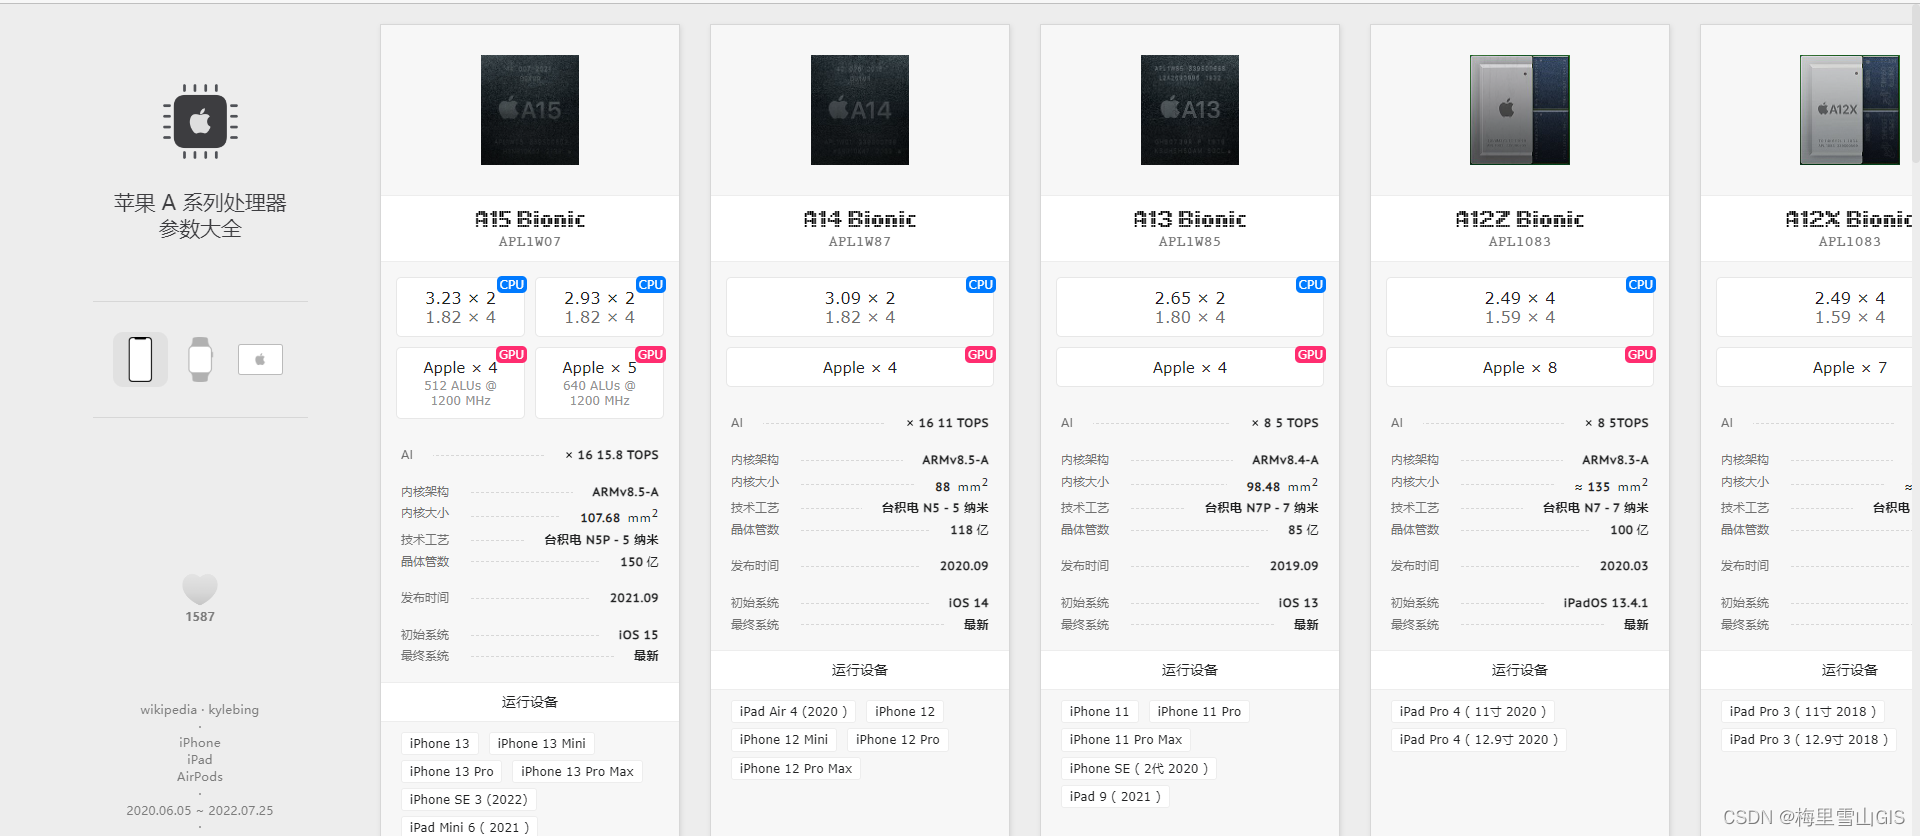The height and width of the screenshot is (836, 1920).
Task: Click the APL1W87 model code
Action: pos(860,242)
